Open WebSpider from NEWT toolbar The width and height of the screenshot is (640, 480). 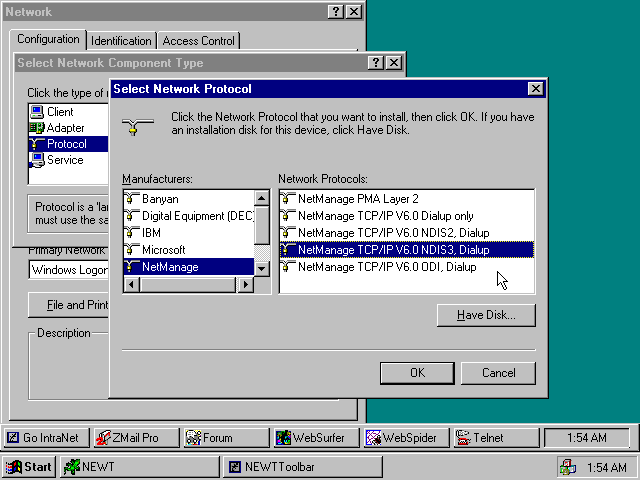pos(407,438)
